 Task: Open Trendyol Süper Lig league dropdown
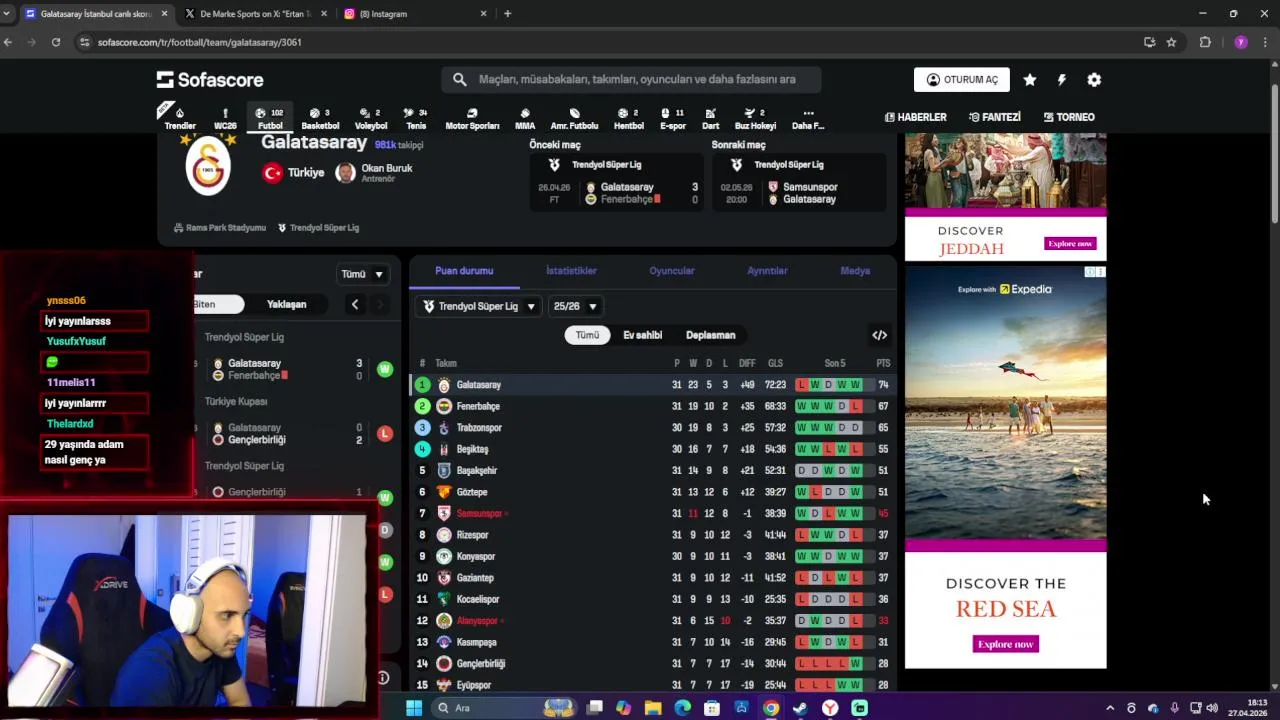click(480, 306)
